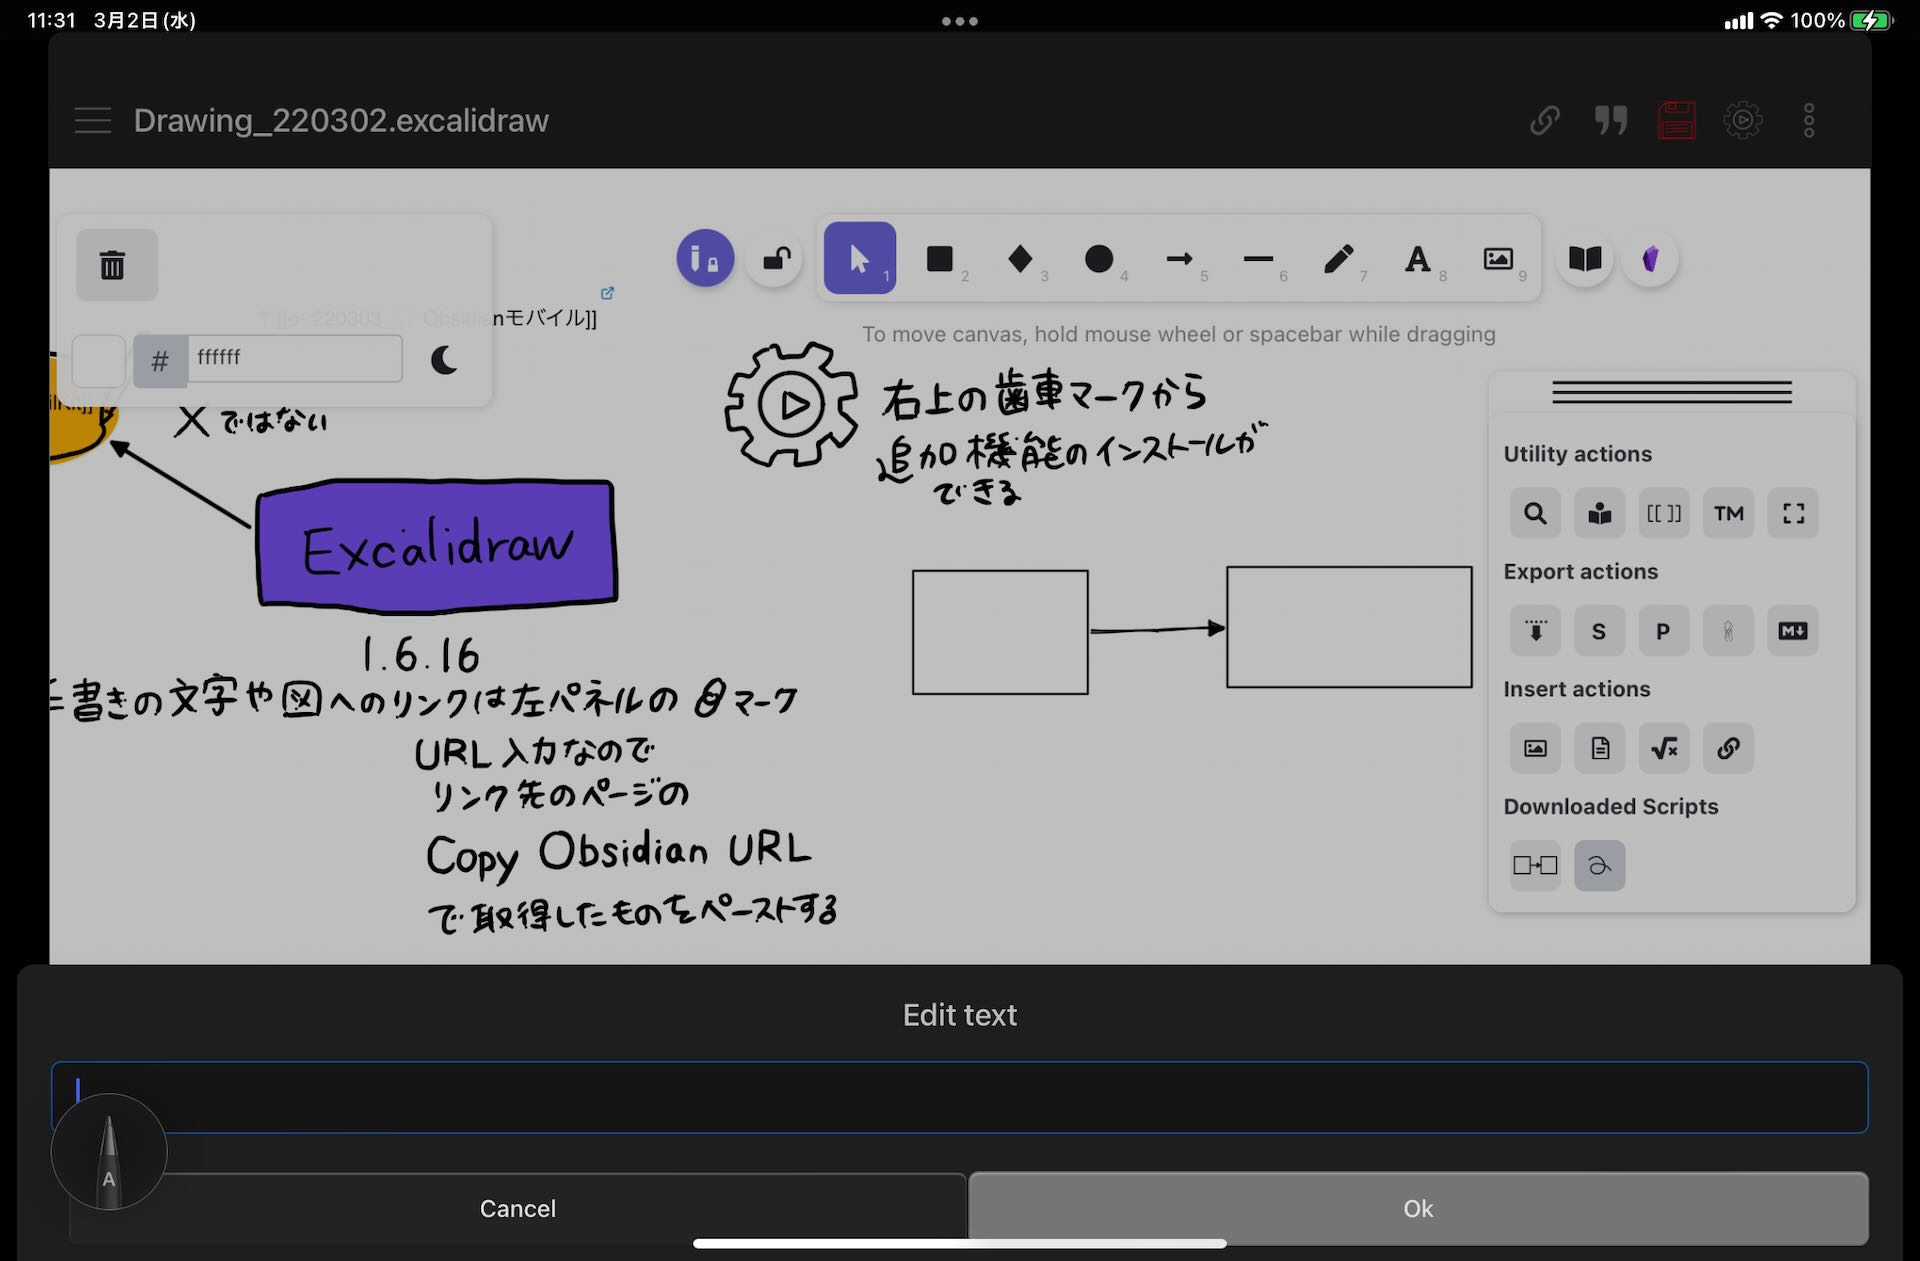Activate the Text tool
This screenshot has width=1920, height=1261.
[1417, 259]
